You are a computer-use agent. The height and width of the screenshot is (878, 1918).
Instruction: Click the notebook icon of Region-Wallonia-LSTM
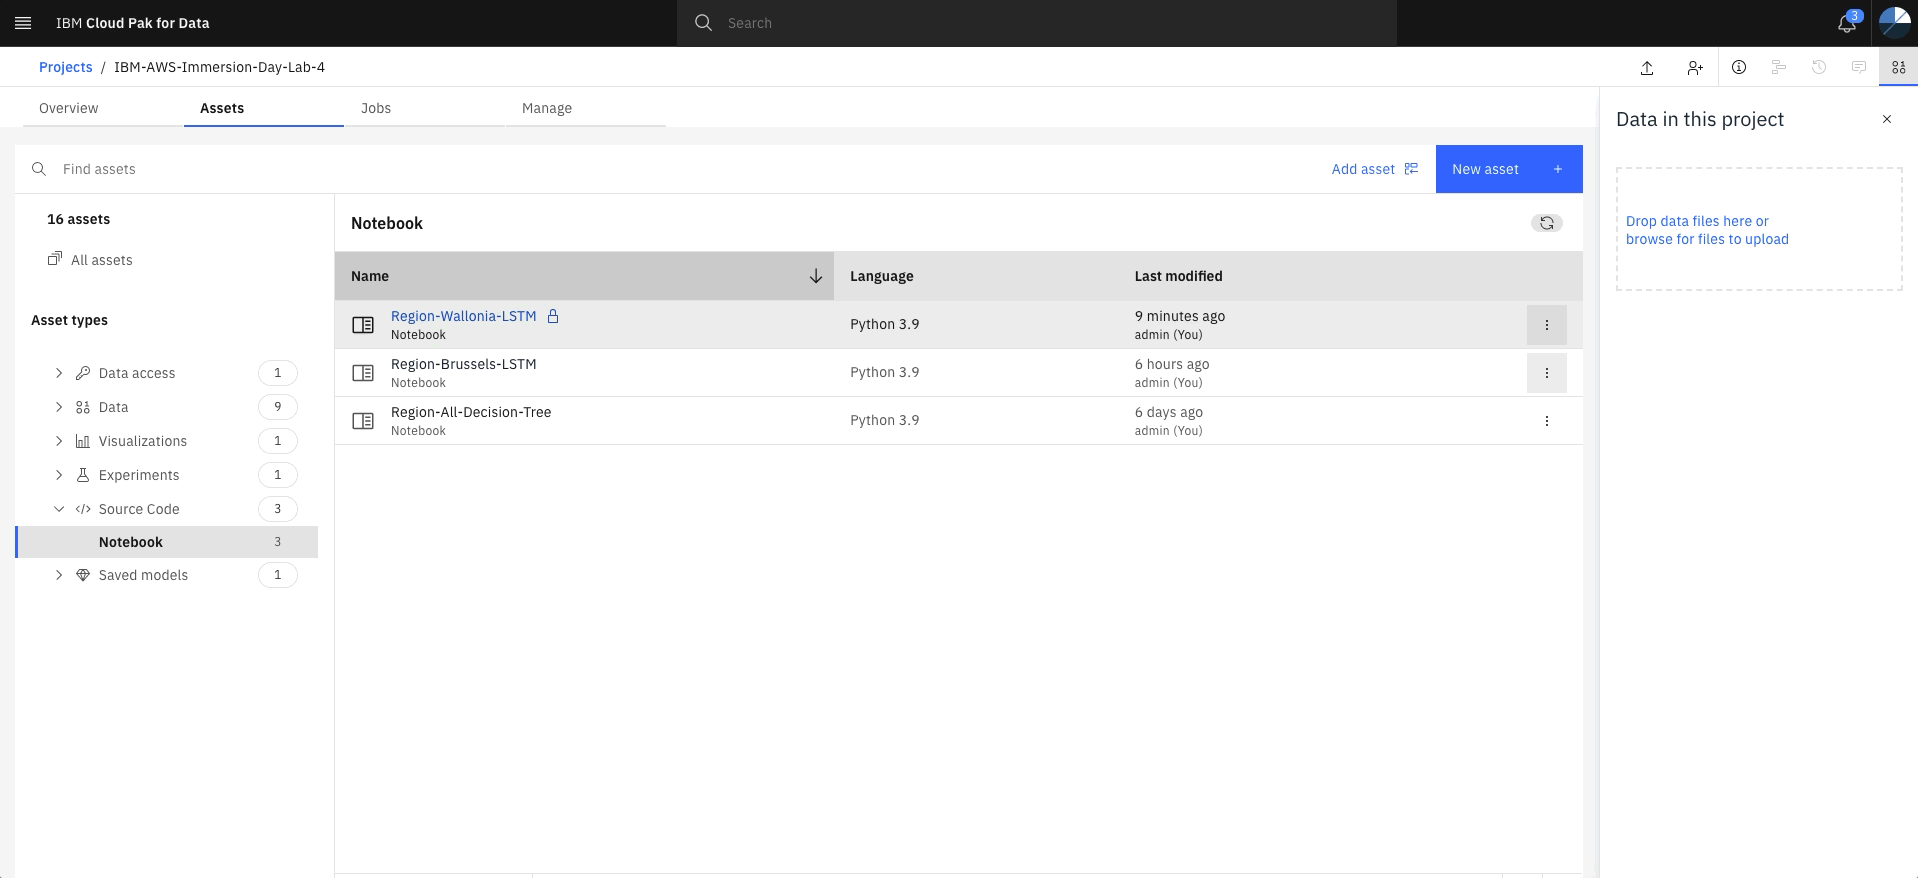click(x=363, y=325)
